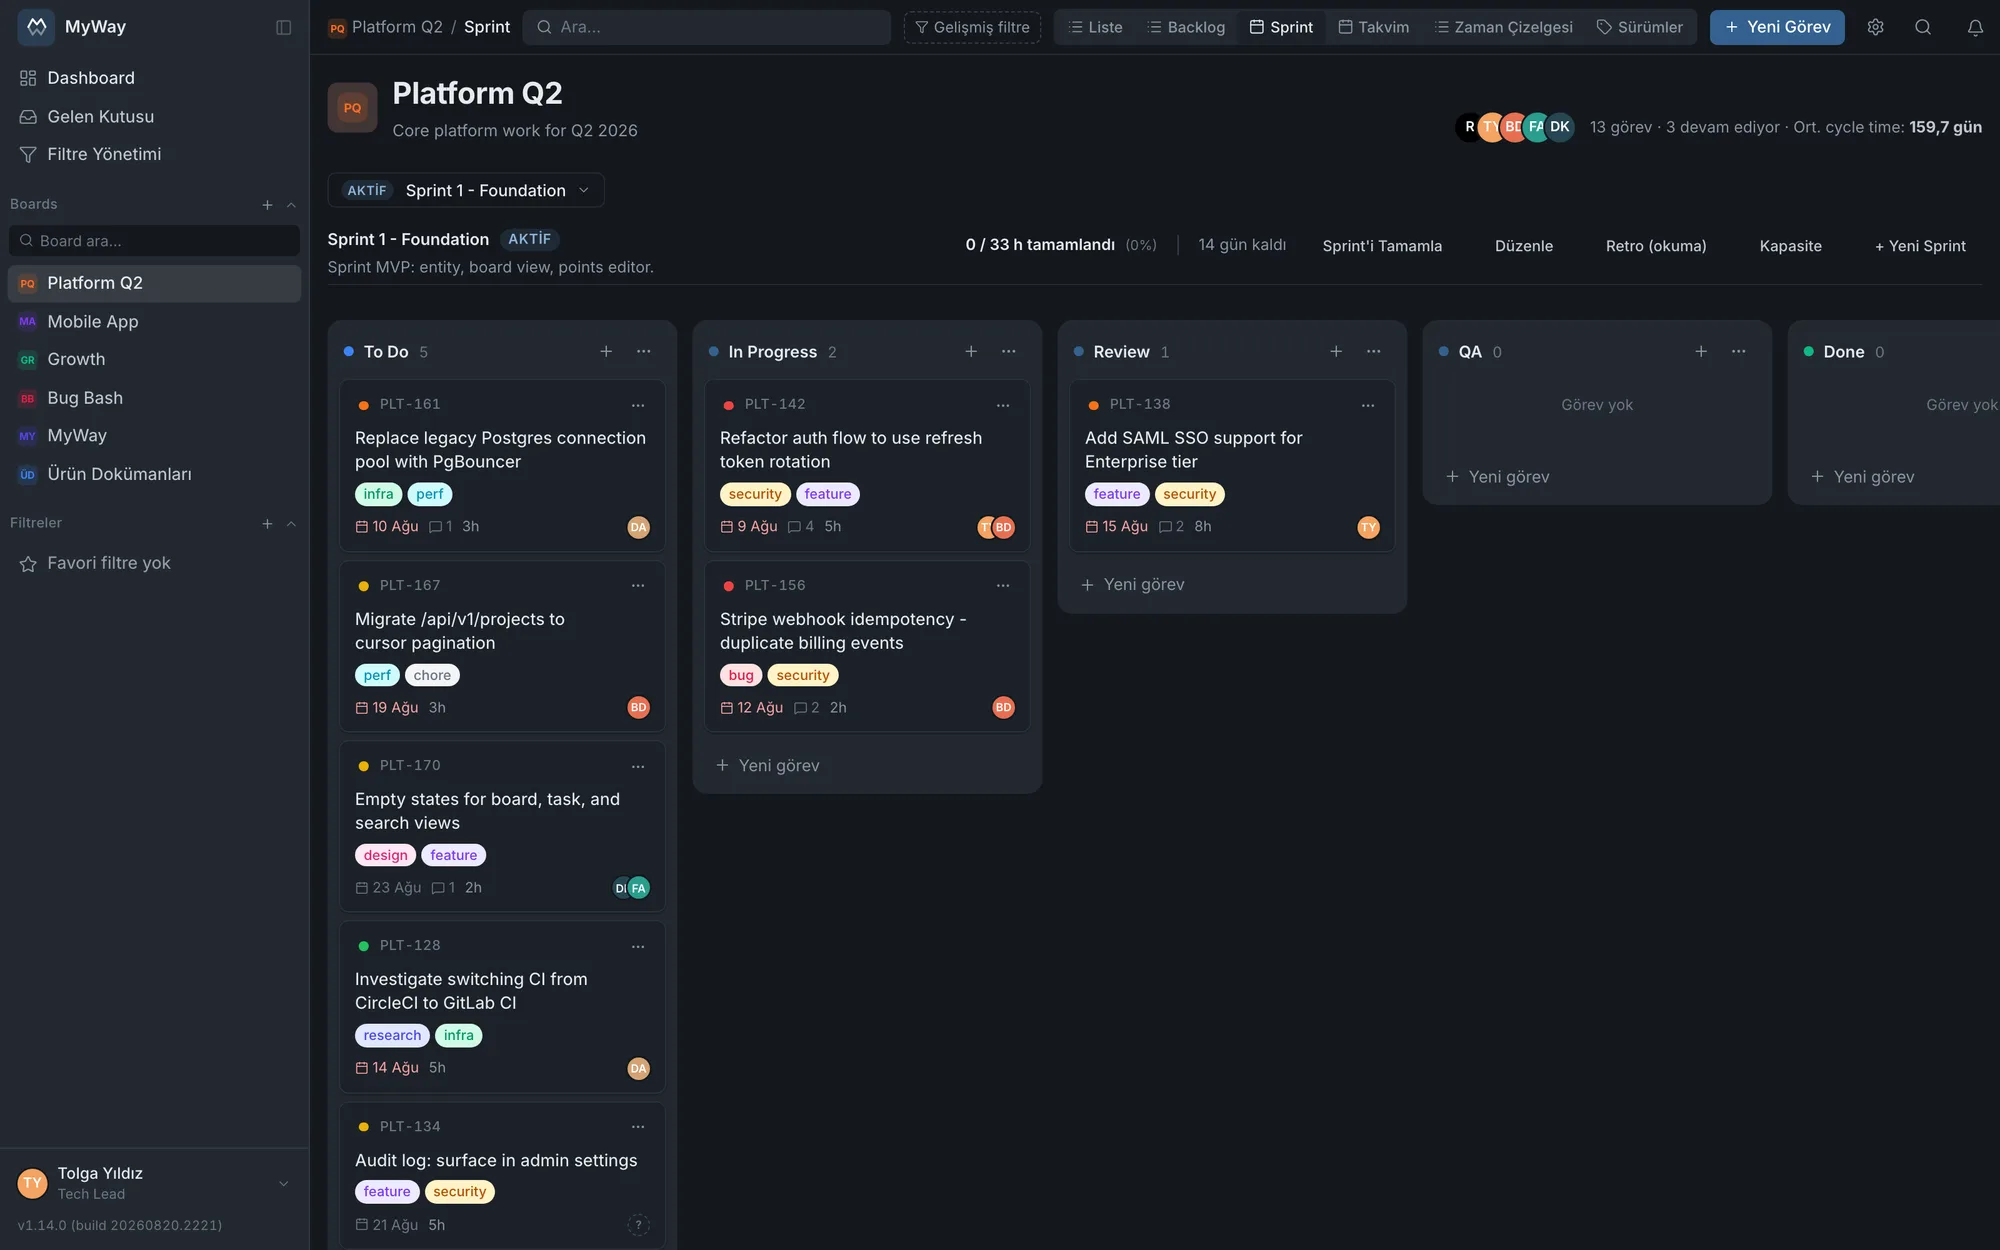Add task to Review column plus
Screen dimensions: 2000x1250
[x=1336, y=351]
